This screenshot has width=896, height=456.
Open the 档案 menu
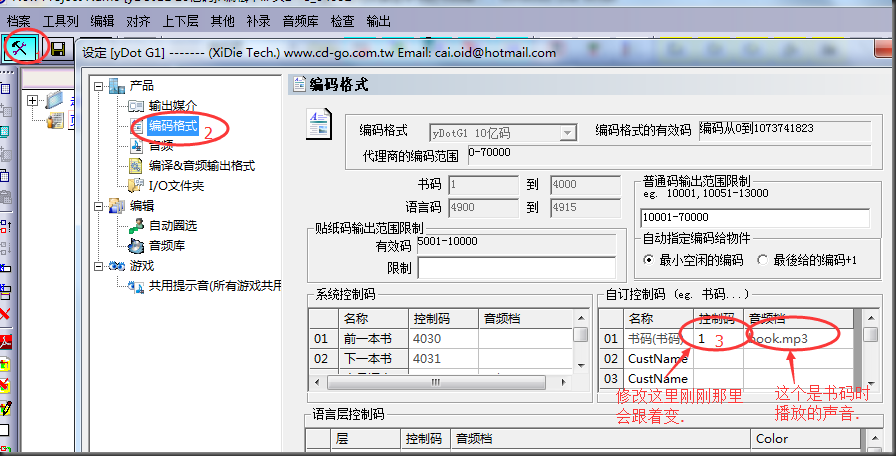click(x=18, y=20)
